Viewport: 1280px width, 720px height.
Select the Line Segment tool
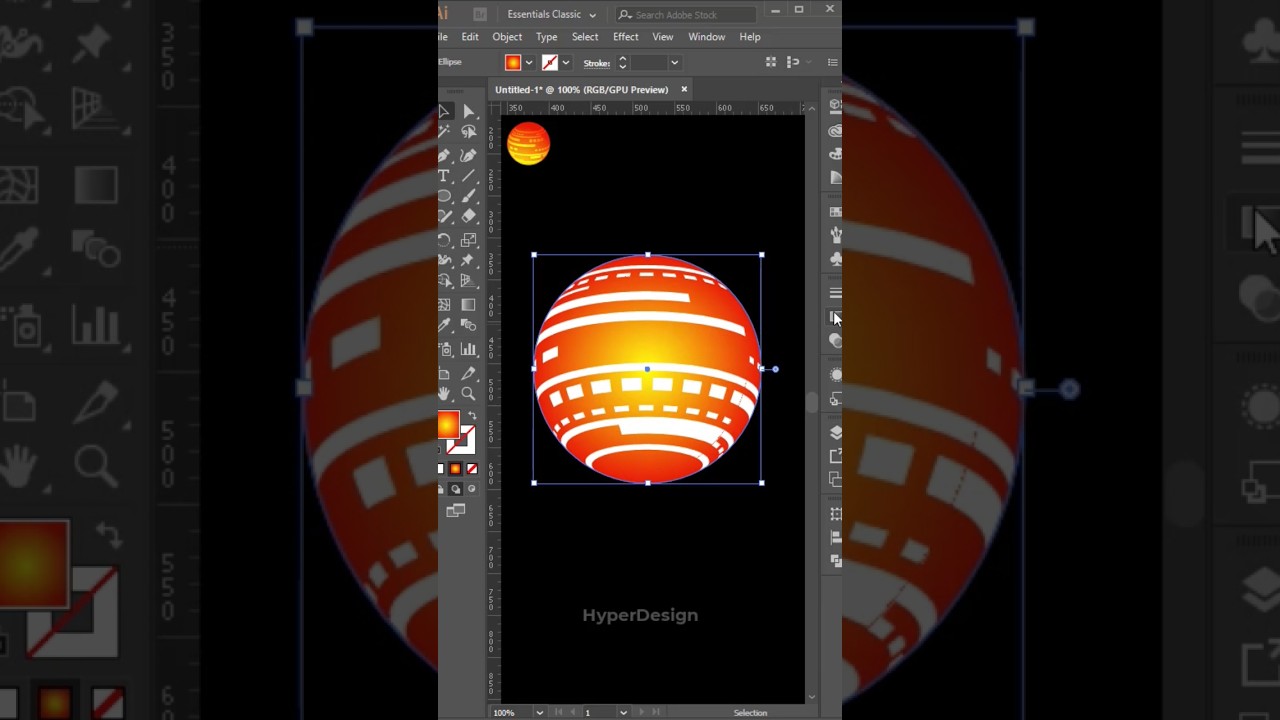coord(468,176)
